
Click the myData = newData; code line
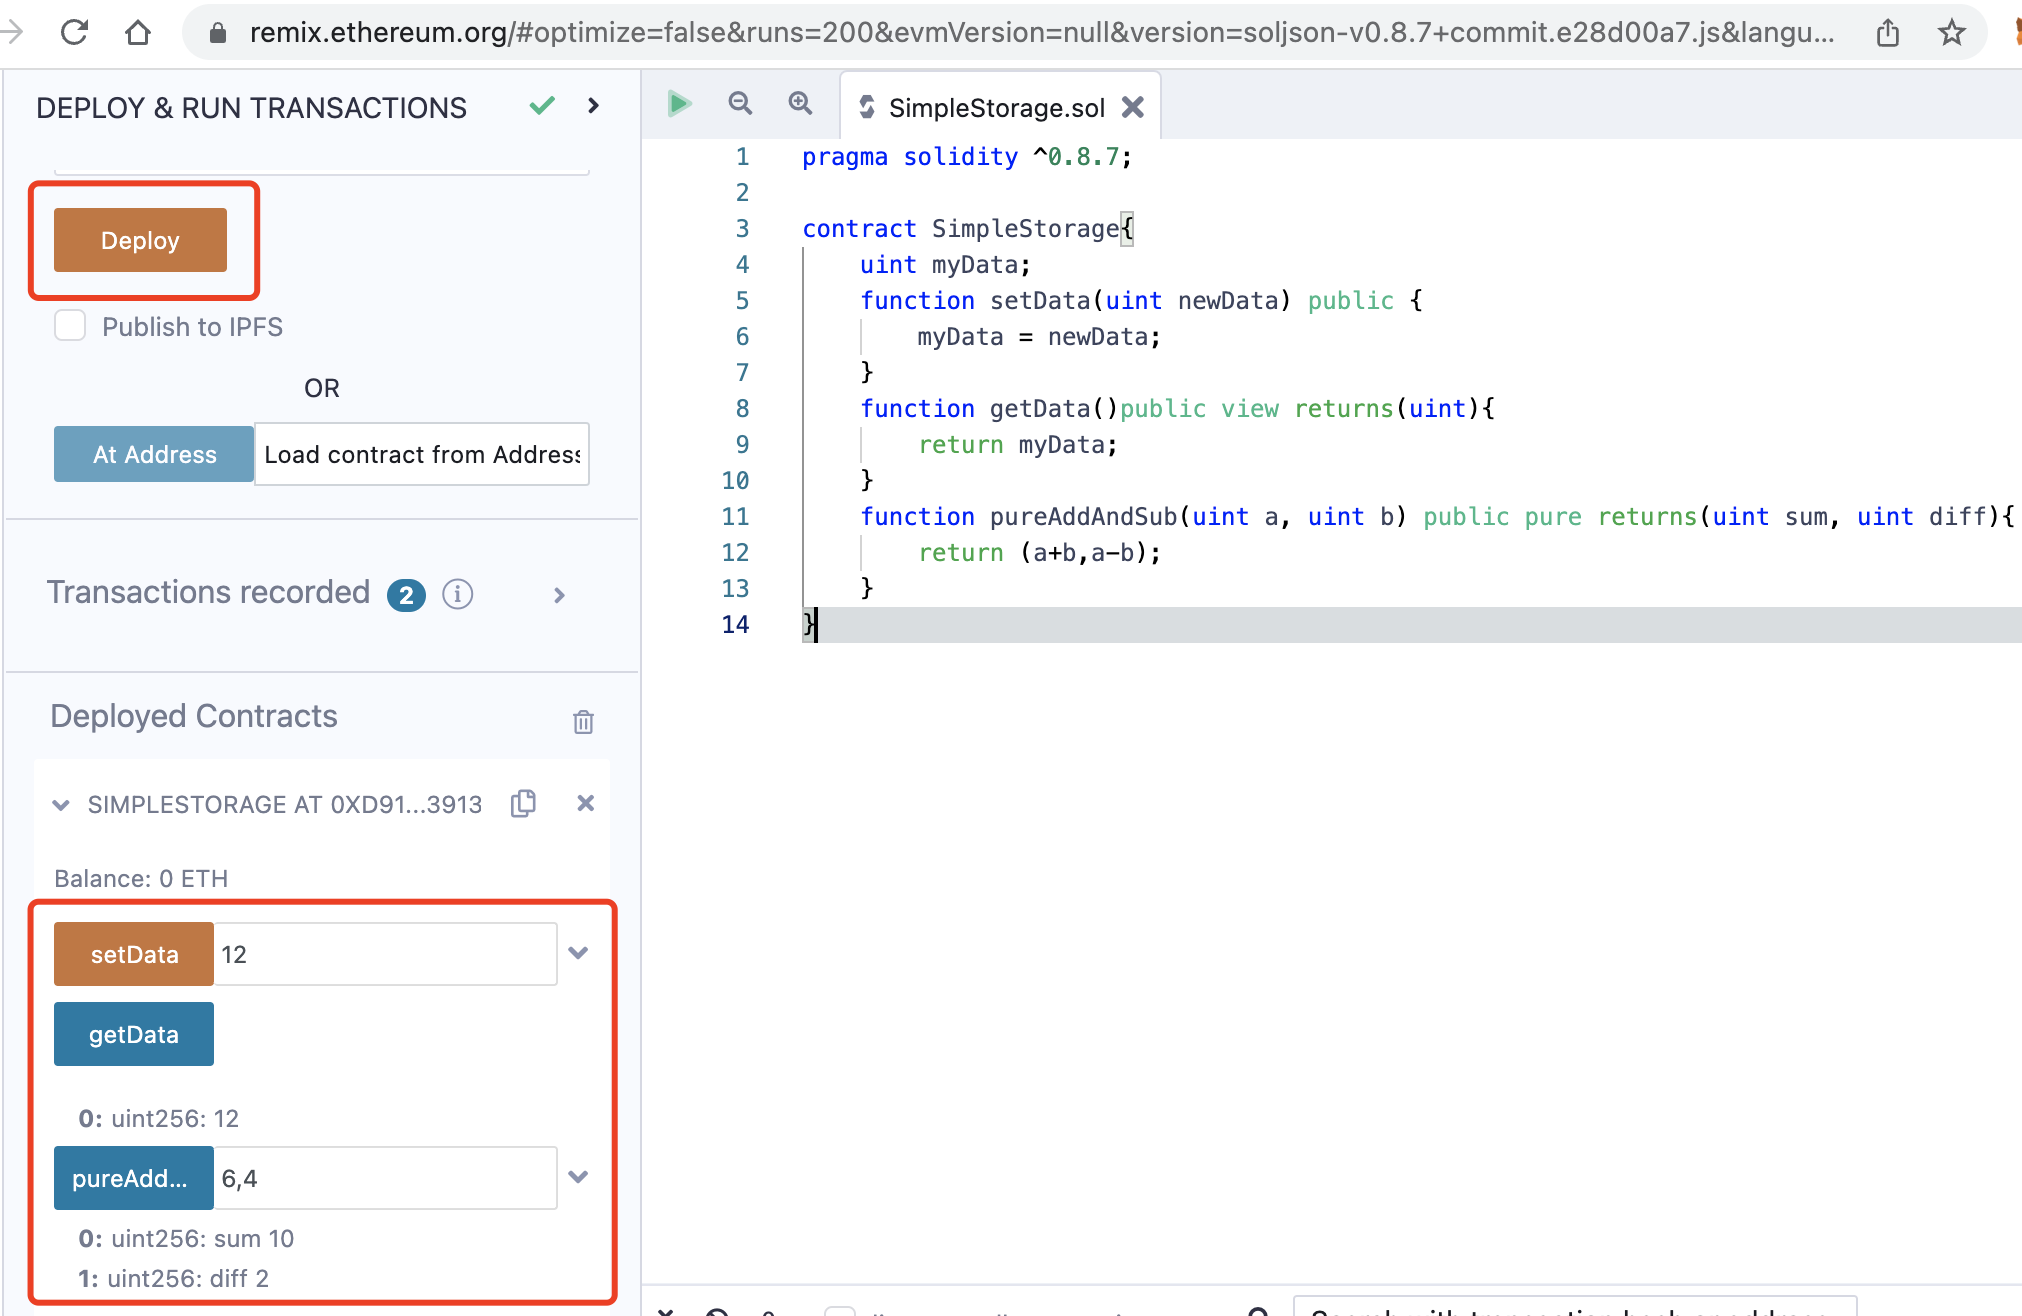click(x=1039, y=337)
